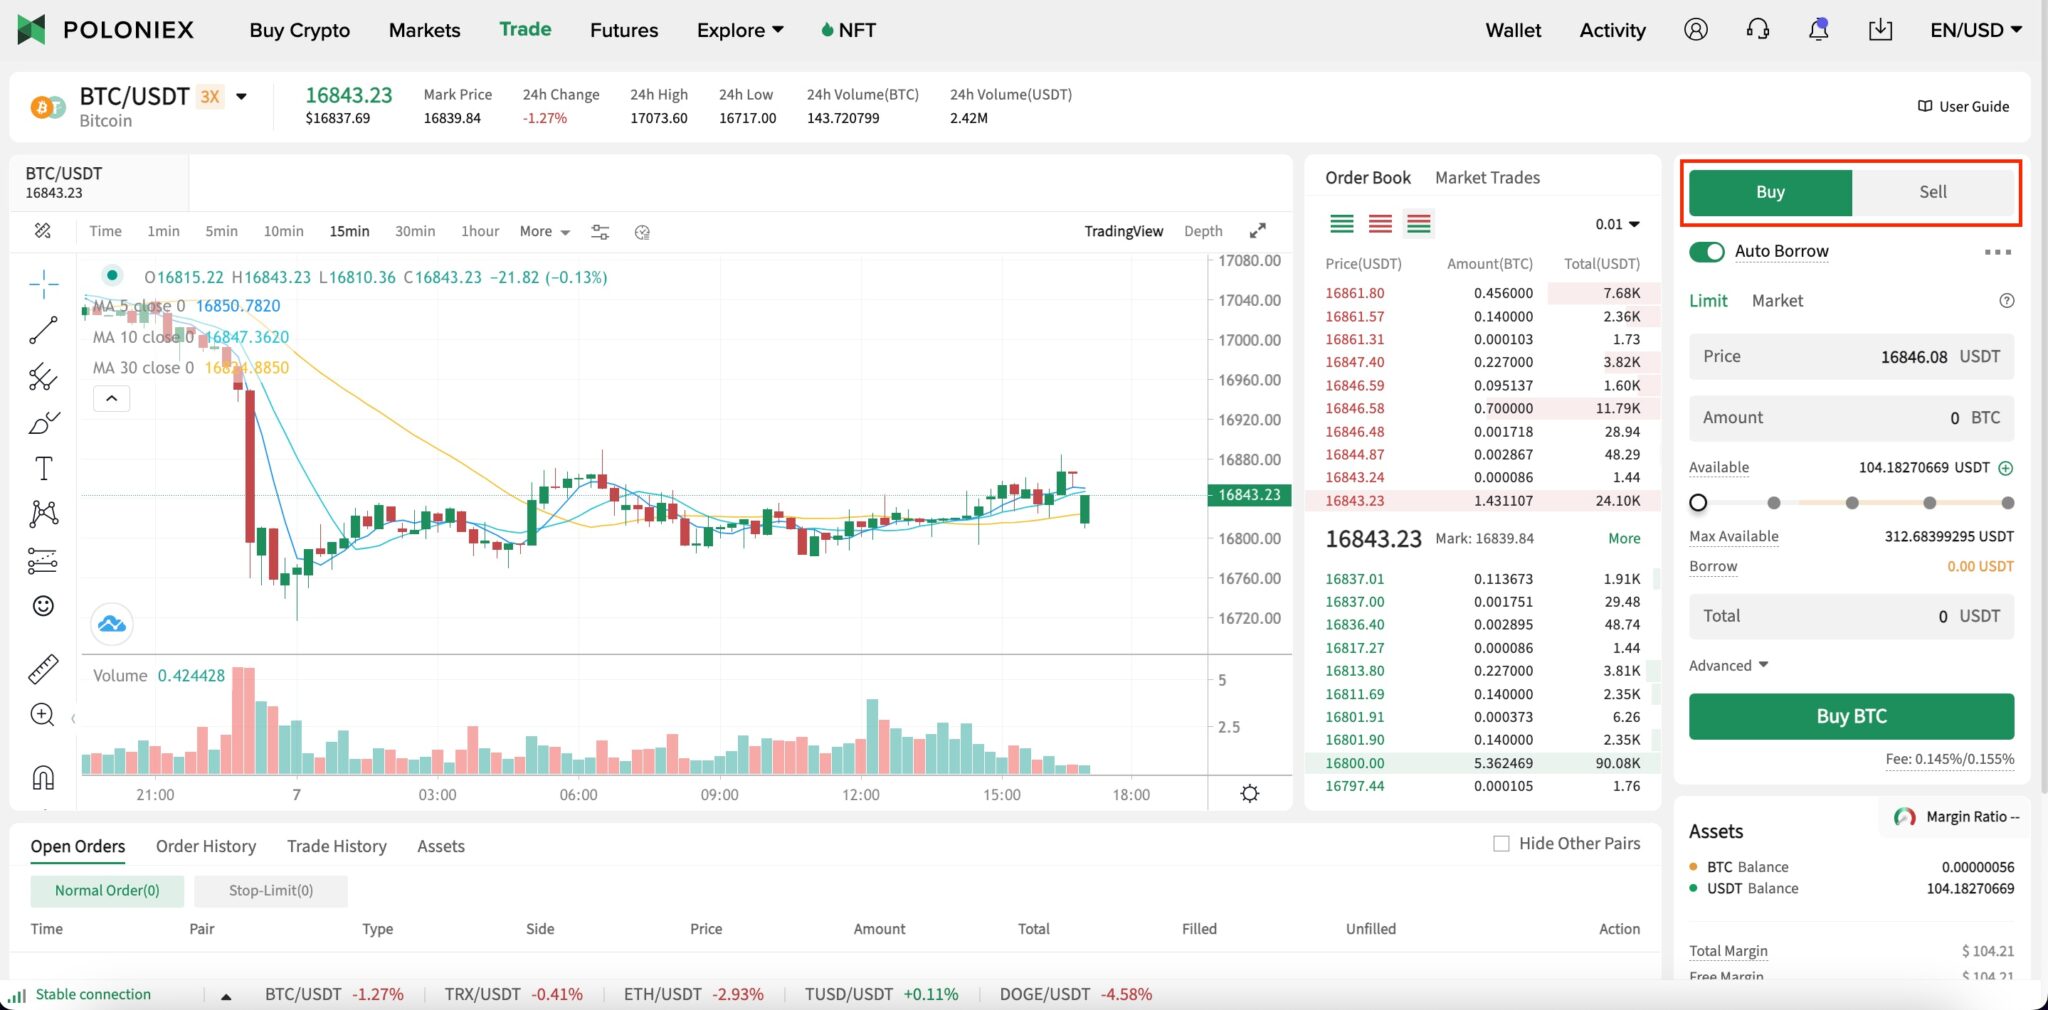Select the trend line drawing tool
The image size is (2048, 1010).
43,330
